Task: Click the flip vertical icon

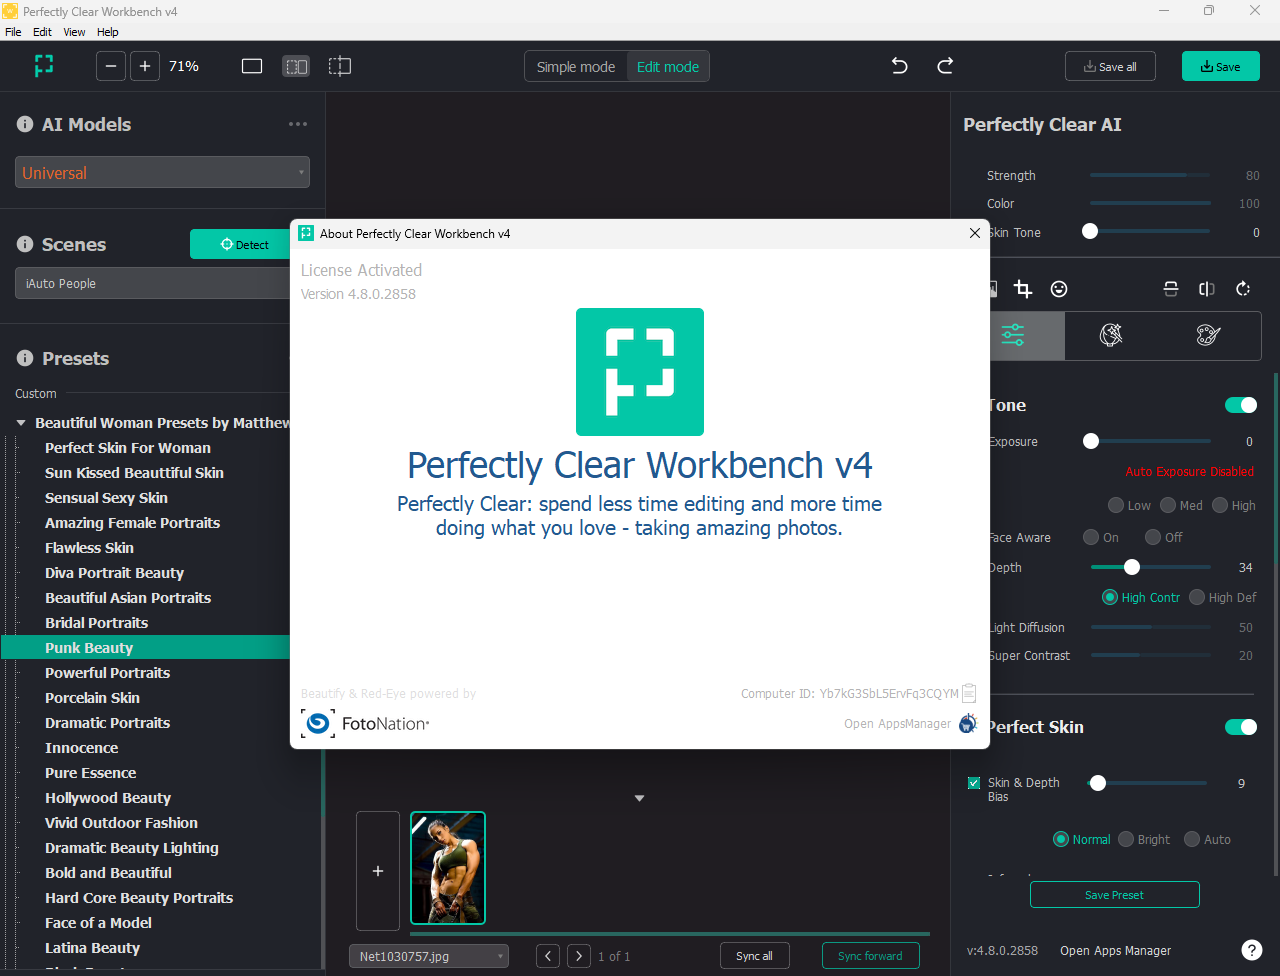Action: (1171, 289)
